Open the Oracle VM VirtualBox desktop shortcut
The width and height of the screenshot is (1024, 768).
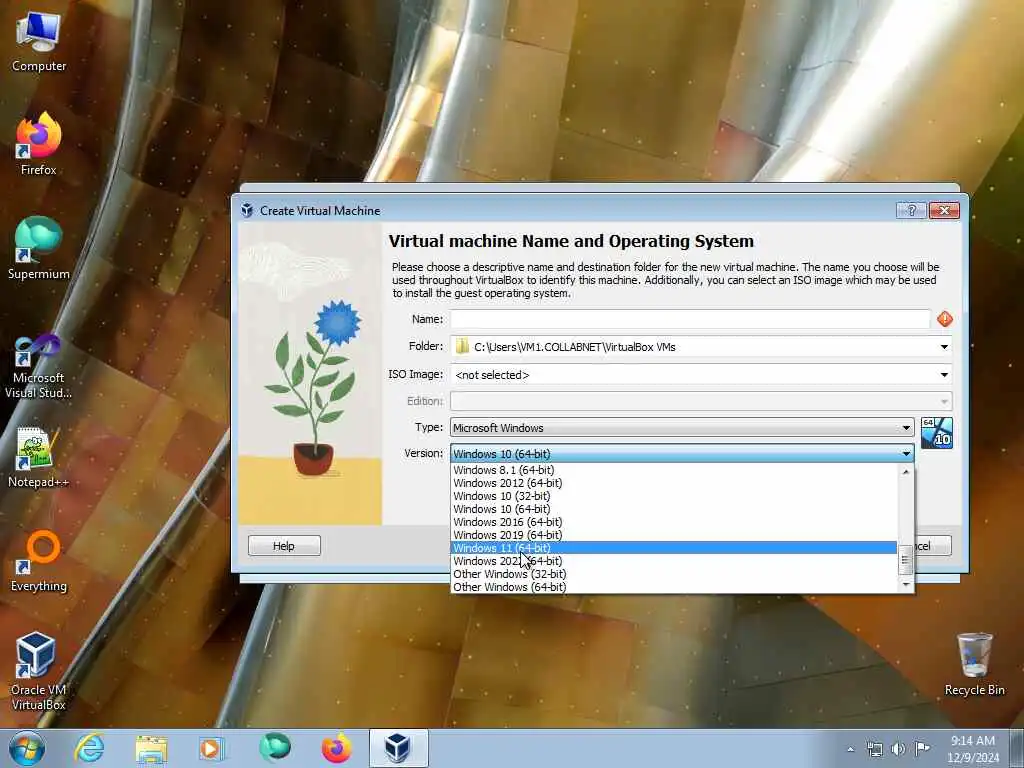tap(39, 671)
